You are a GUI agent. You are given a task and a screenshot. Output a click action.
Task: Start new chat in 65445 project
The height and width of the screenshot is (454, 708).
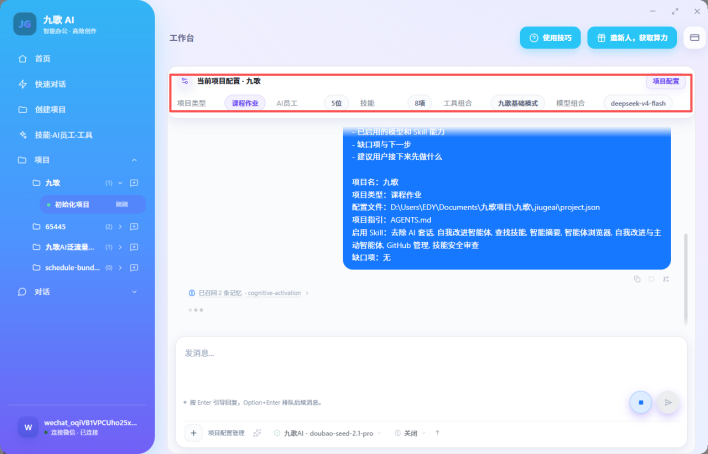point(134,227)
